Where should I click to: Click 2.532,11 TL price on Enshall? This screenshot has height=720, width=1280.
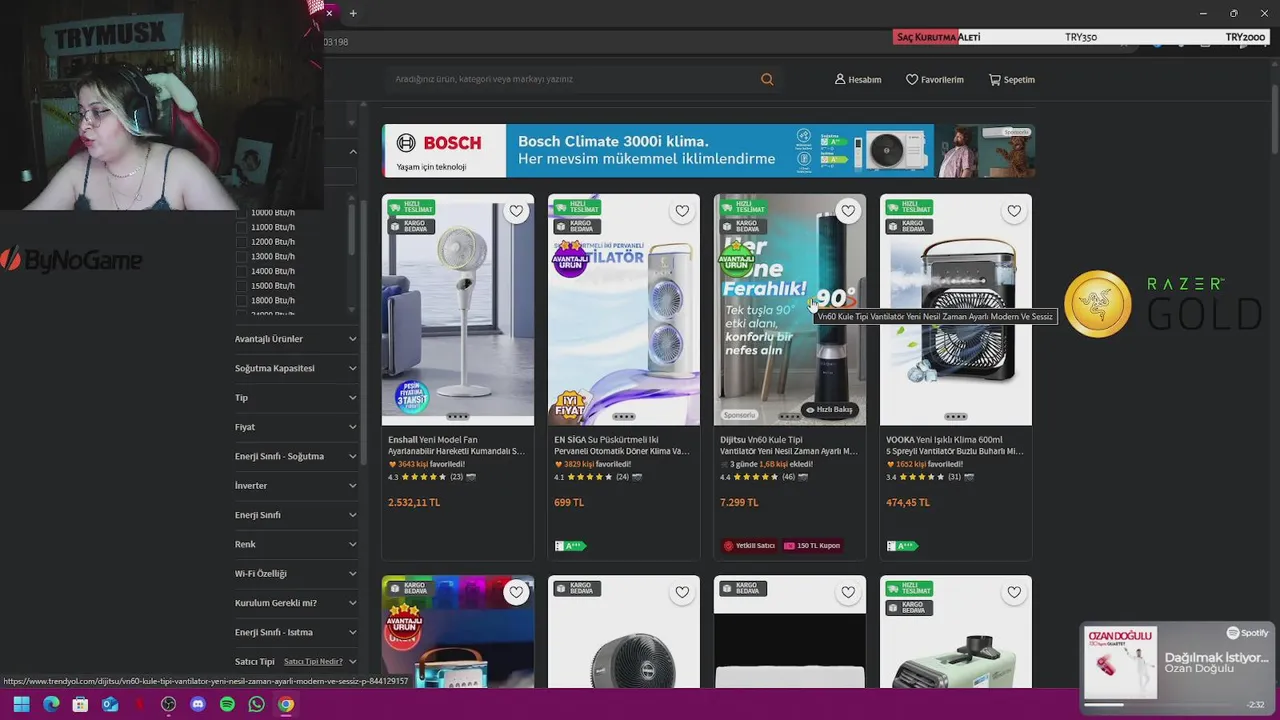(414, 502)
